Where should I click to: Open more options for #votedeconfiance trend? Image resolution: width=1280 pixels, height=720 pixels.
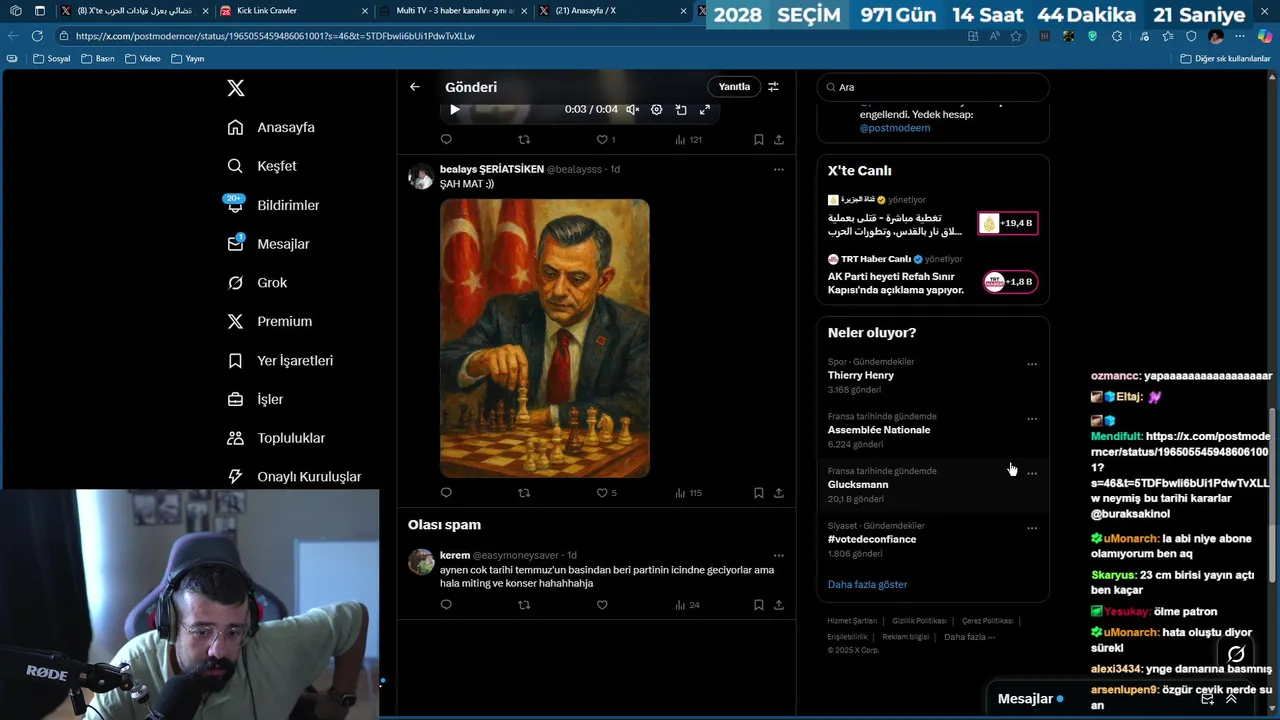tap(1032, 528)
